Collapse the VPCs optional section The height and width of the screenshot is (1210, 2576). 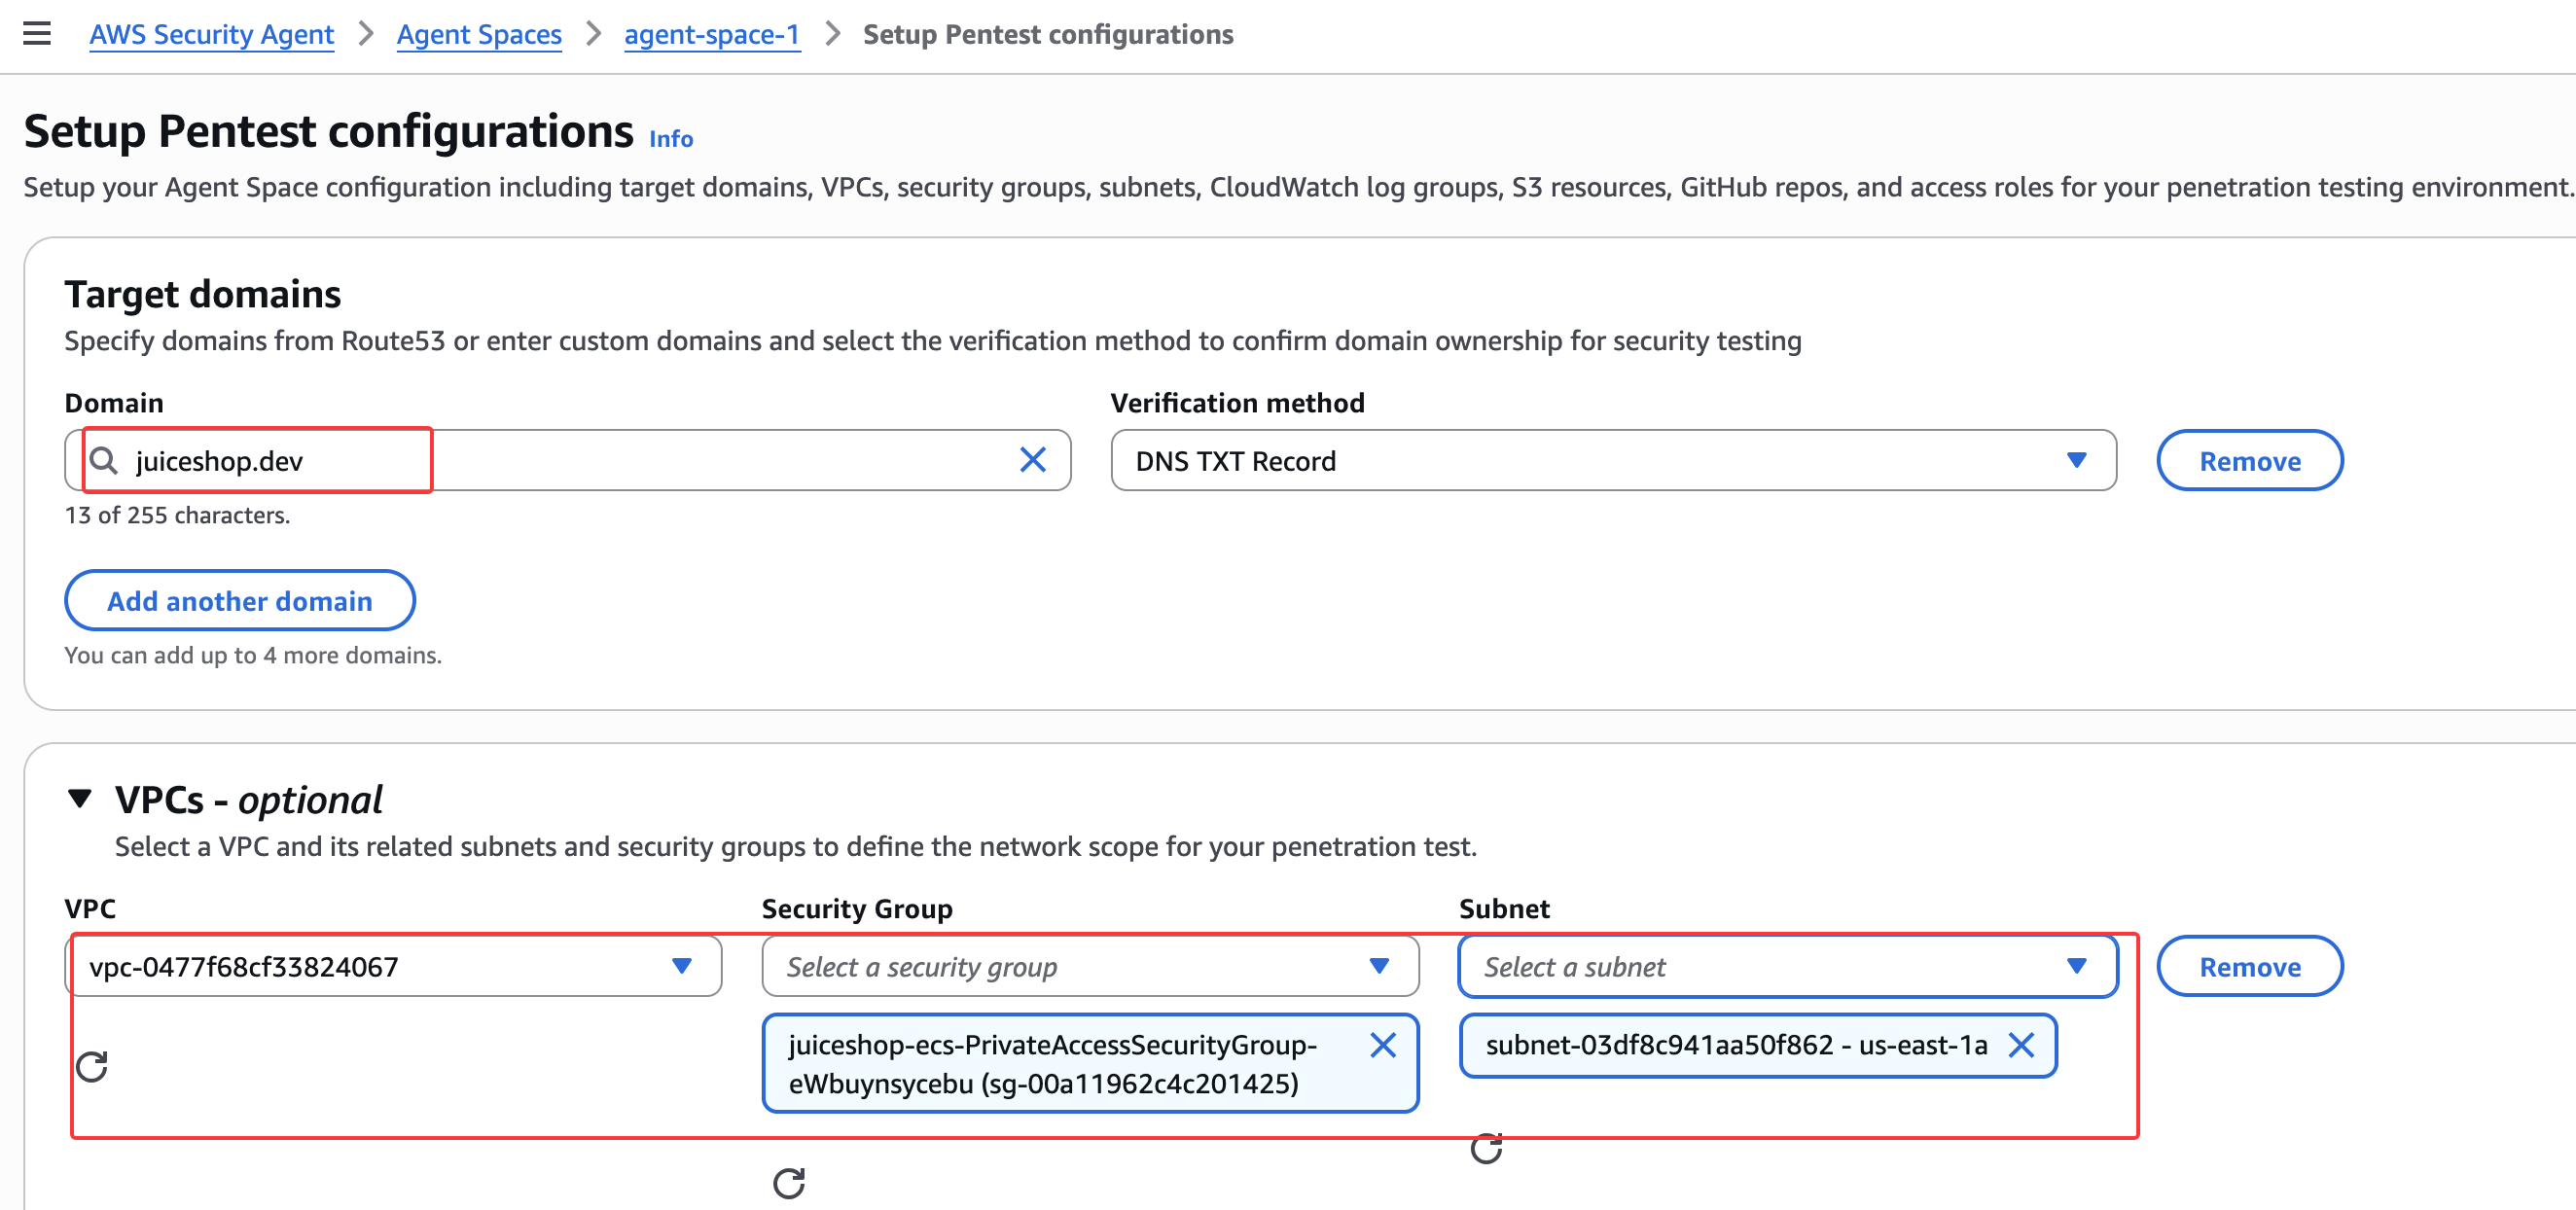coord(80,799)
